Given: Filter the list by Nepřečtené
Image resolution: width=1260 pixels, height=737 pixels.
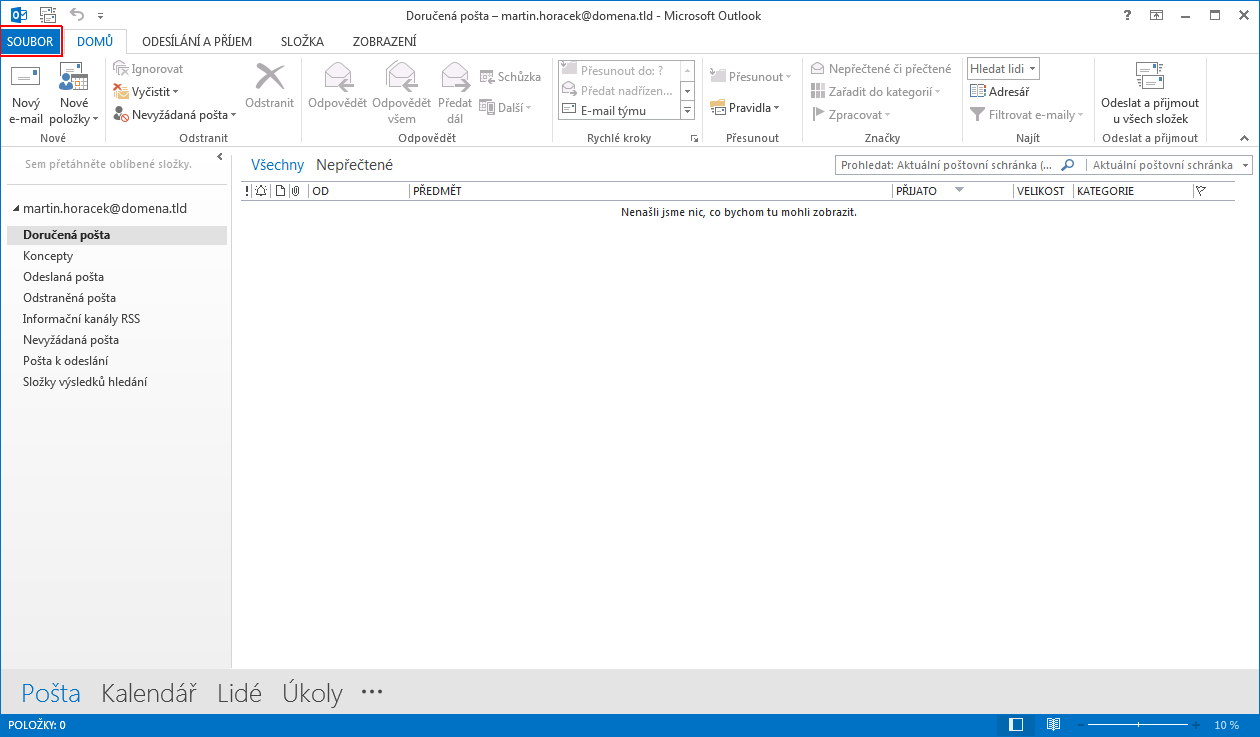Looking at the screenshot, I should pos(354,165).
